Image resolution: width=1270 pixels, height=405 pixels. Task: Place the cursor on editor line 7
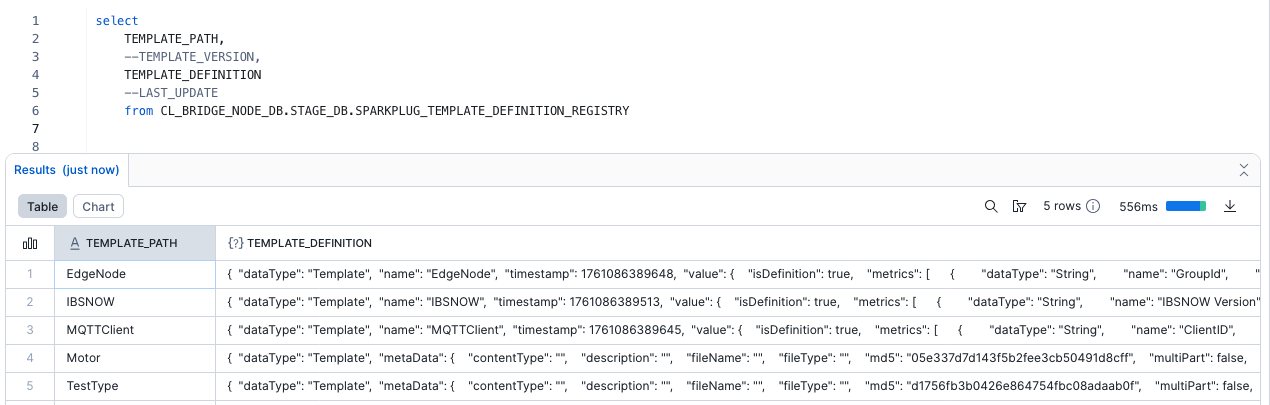coord(400,129)
